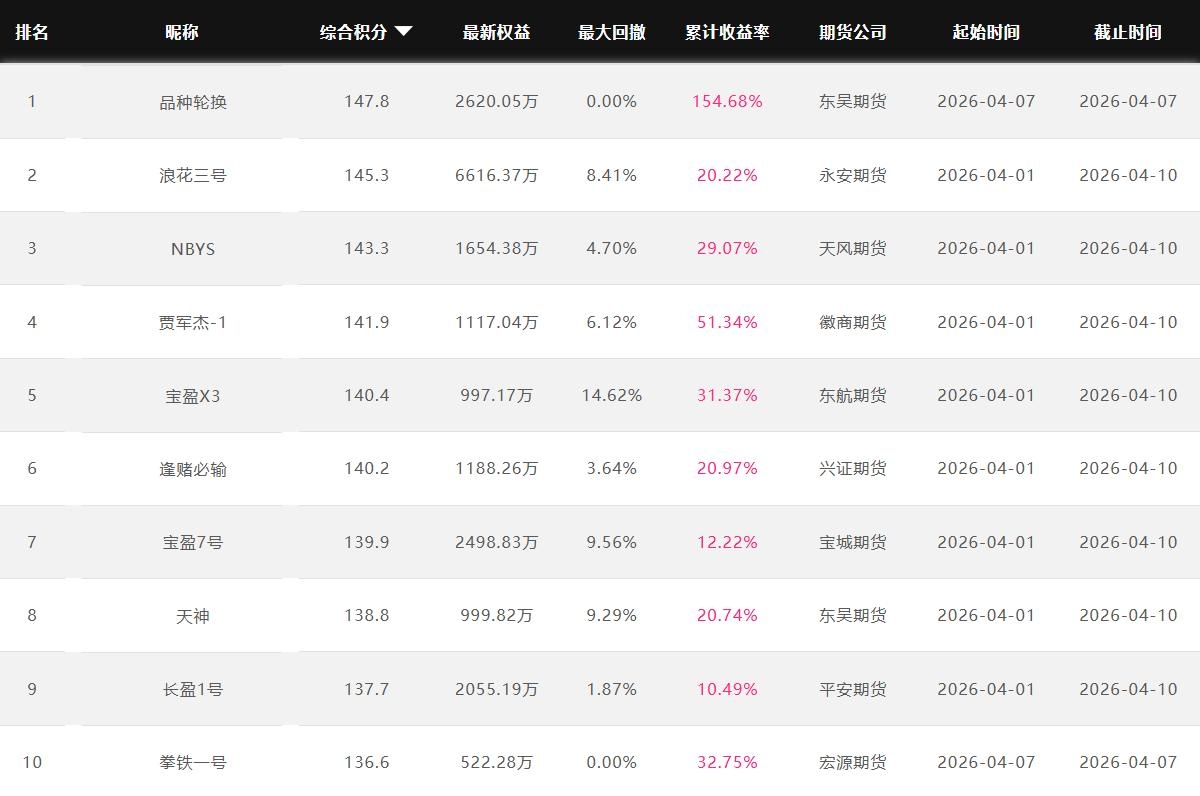1200x796 pixels.
Task: Sort table by 最大回撤 header
Action: (611, 32)
